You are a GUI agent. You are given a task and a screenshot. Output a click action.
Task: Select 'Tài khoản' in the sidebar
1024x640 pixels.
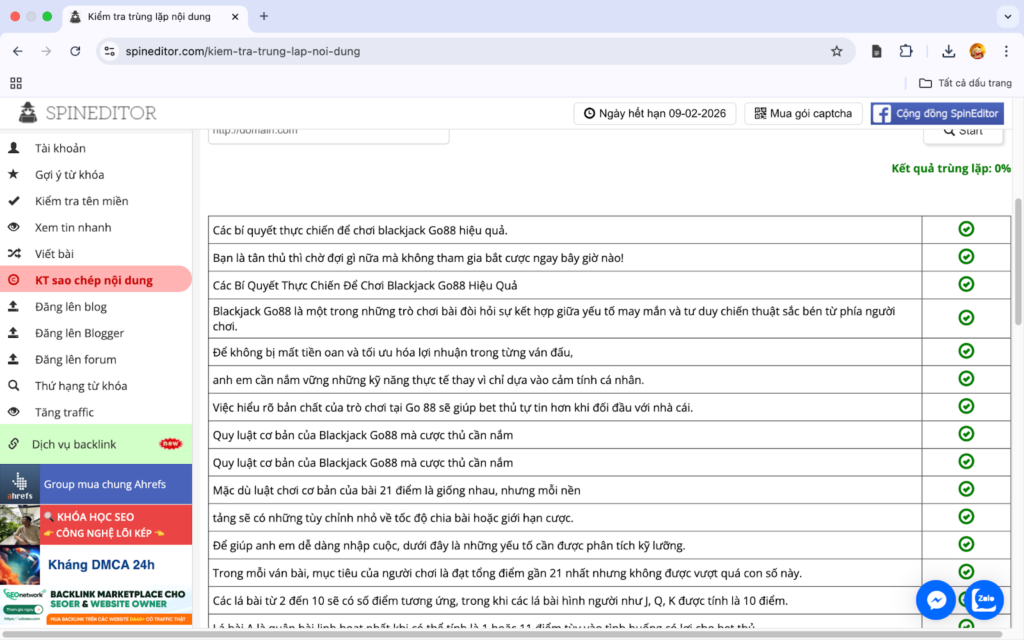pyautogui.click(x=60, y=148)
